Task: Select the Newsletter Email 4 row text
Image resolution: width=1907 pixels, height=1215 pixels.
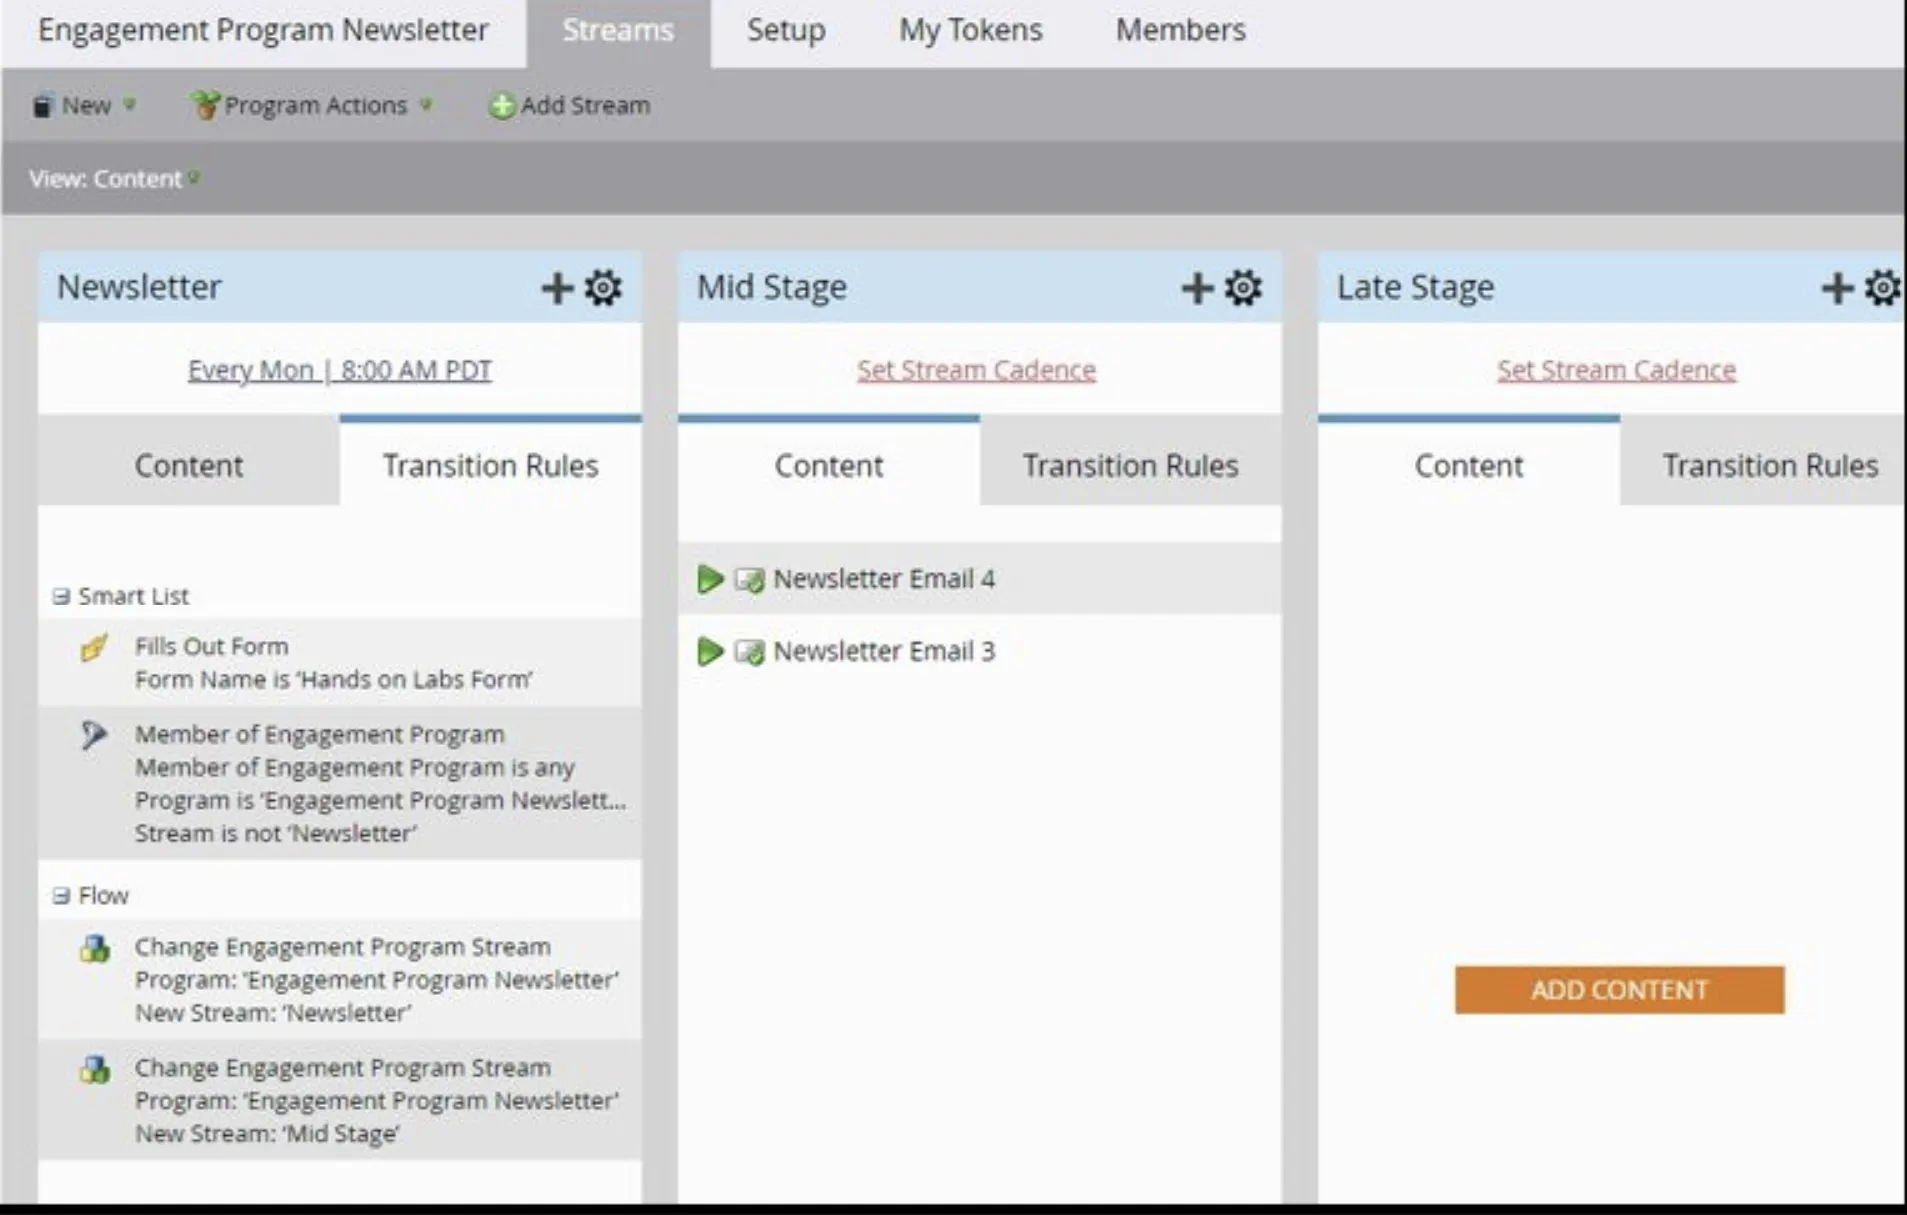Action: point(884,579)
